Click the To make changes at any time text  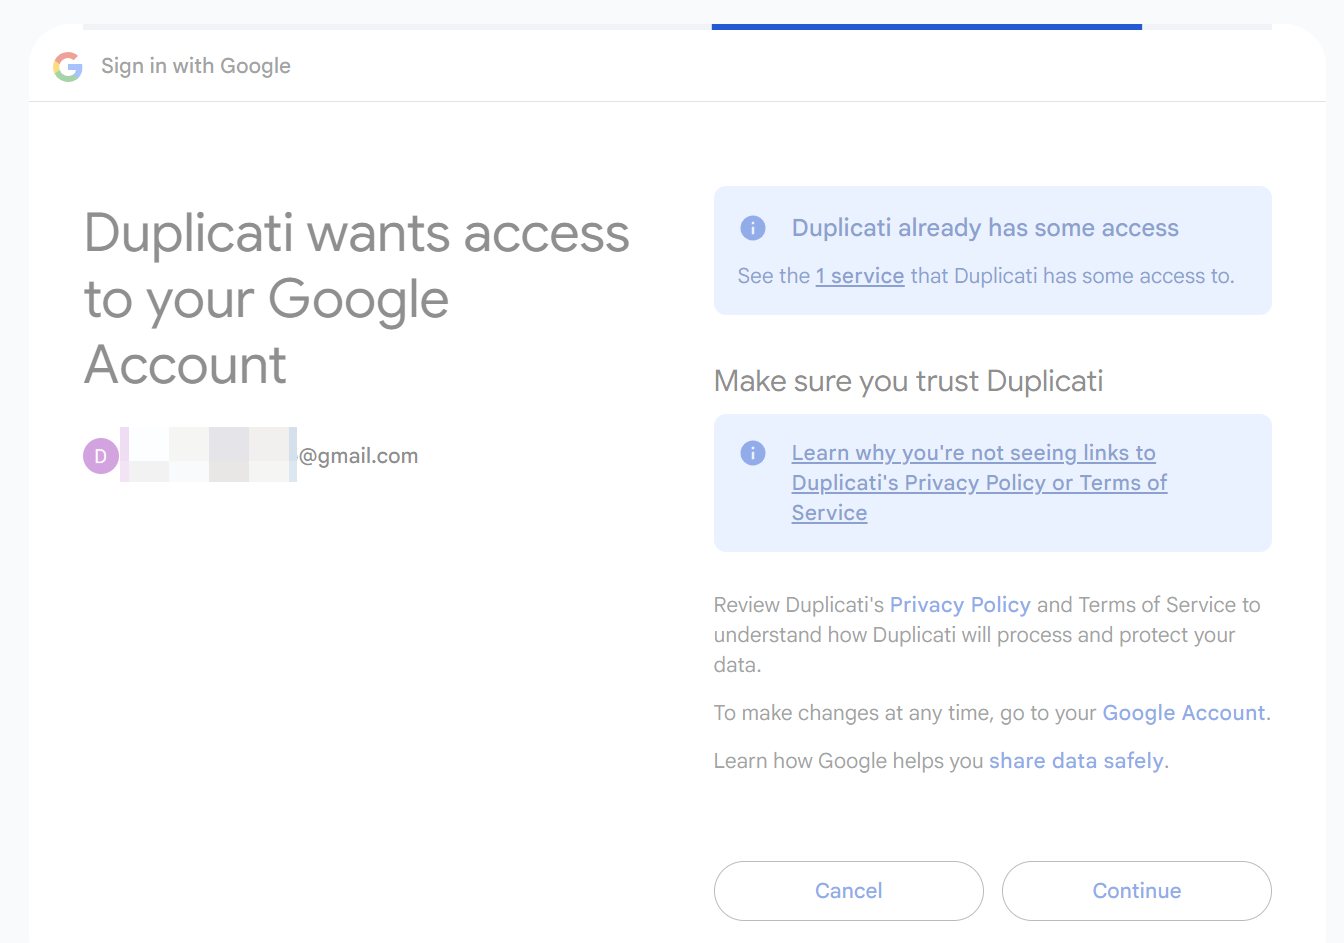[906, 713]
